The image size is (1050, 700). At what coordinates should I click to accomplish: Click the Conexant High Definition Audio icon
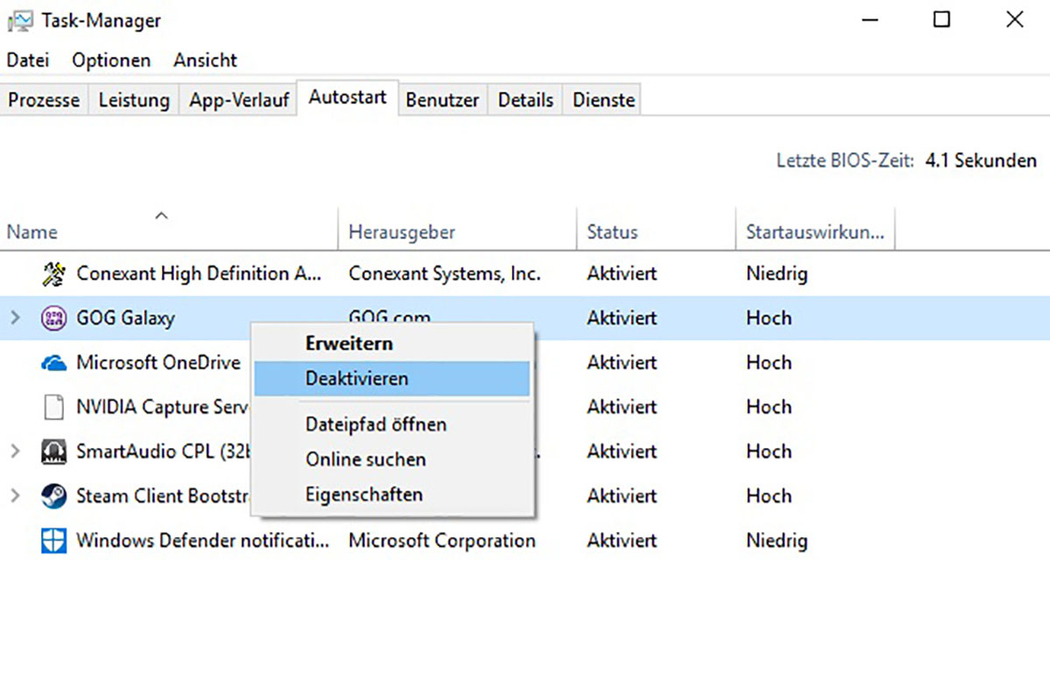click(54, 274)
